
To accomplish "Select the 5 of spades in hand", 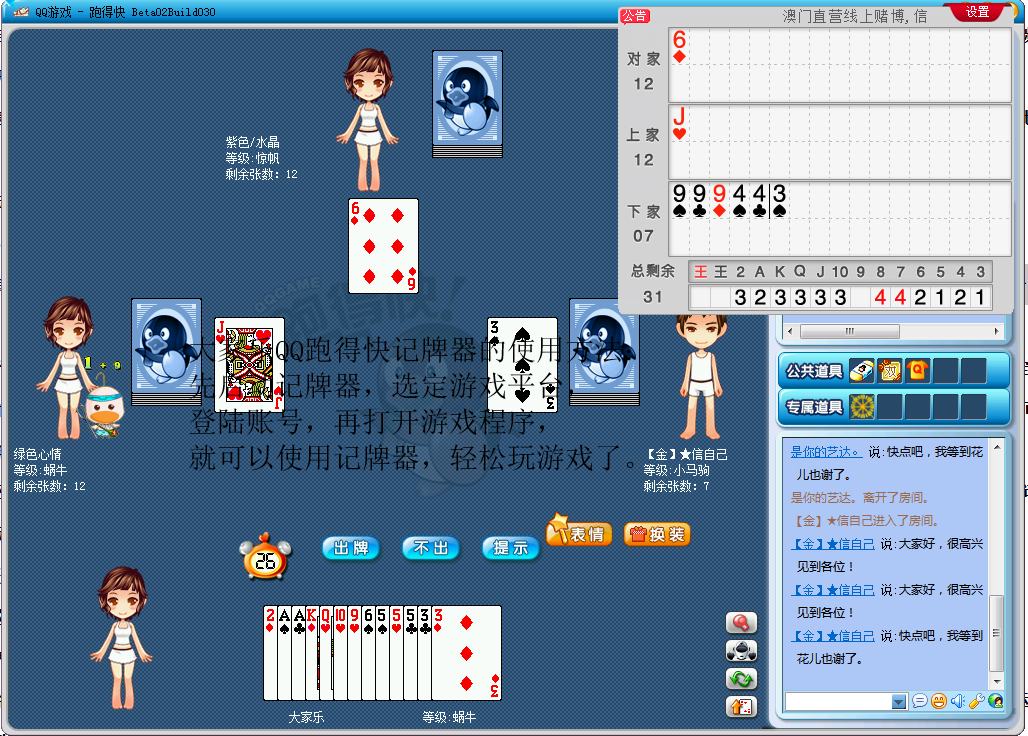I will pos(382,653).
